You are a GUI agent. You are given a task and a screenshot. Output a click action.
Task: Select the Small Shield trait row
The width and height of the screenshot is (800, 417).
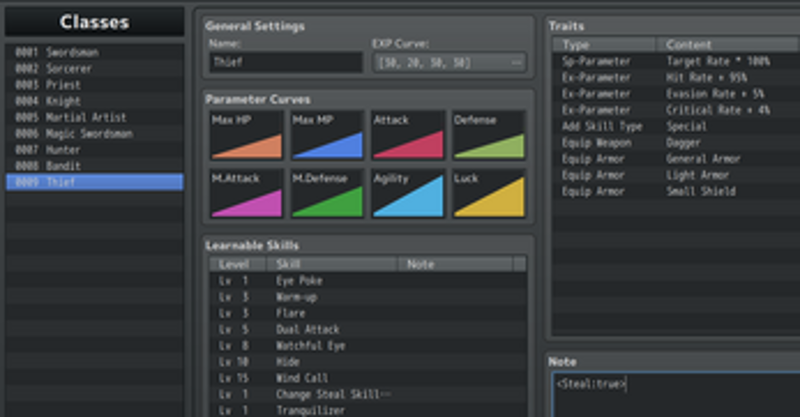[677, 191]
